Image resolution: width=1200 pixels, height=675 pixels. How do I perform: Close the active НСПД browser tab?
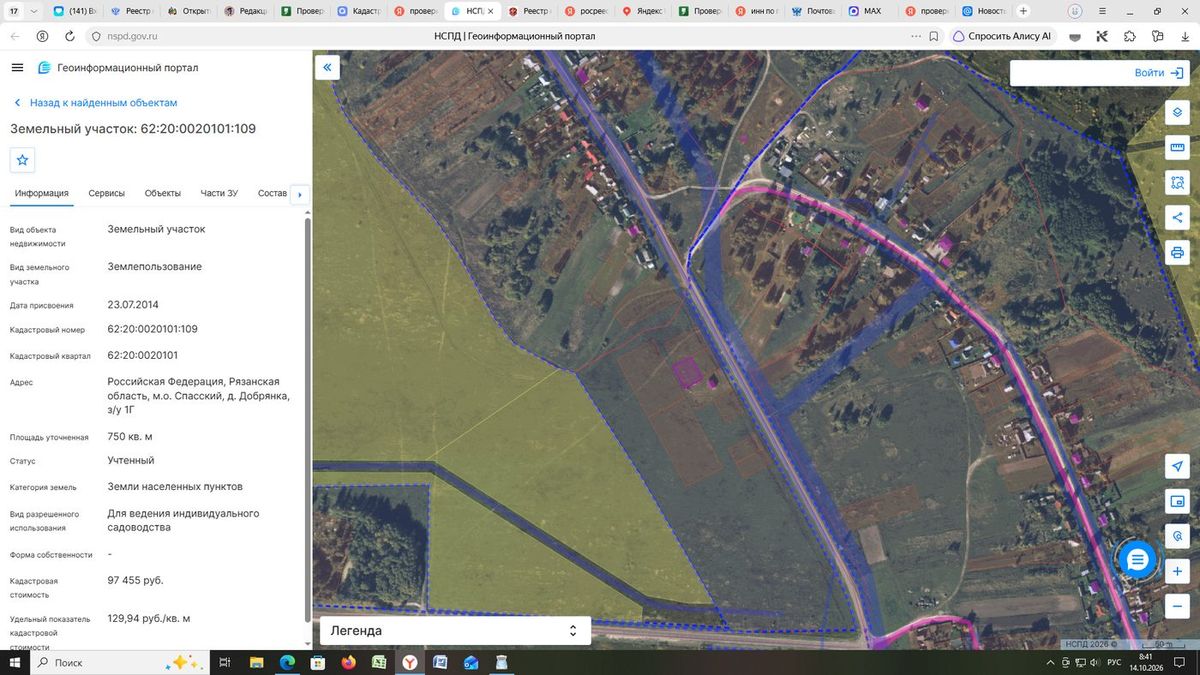[x=490, y=11]
